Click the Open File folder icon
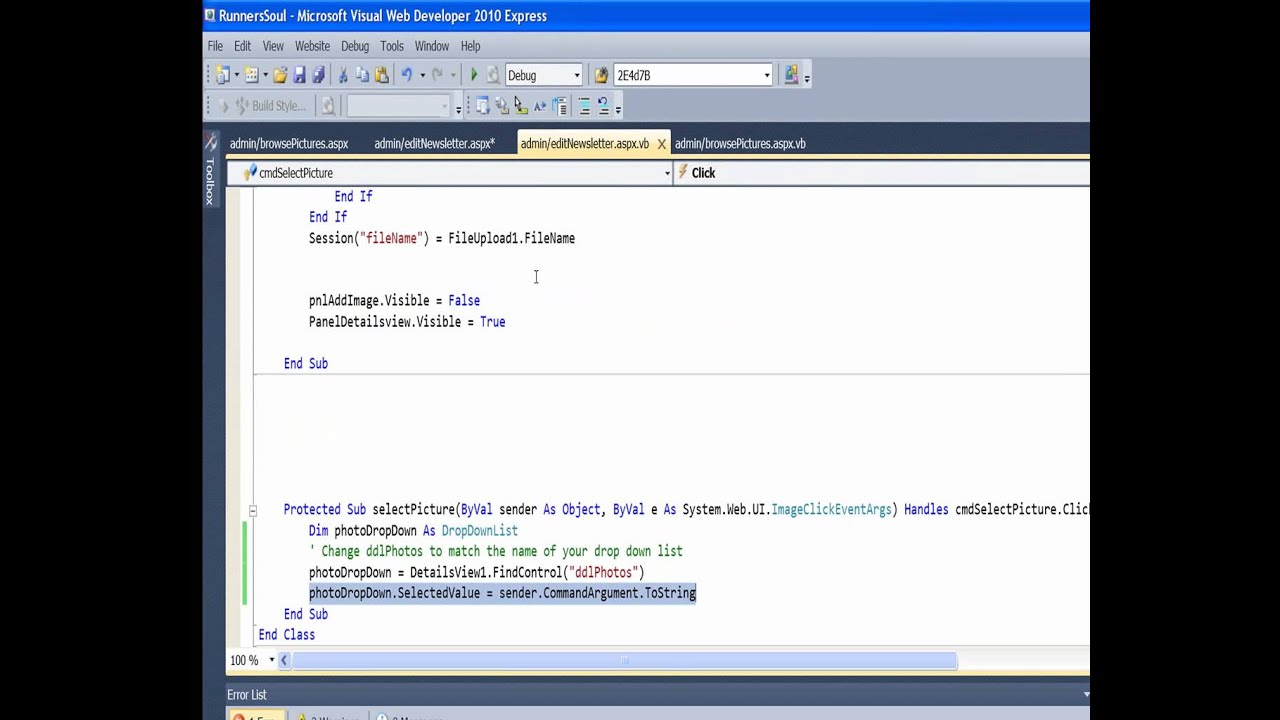 pyautogui.click(x=280, y=75)
